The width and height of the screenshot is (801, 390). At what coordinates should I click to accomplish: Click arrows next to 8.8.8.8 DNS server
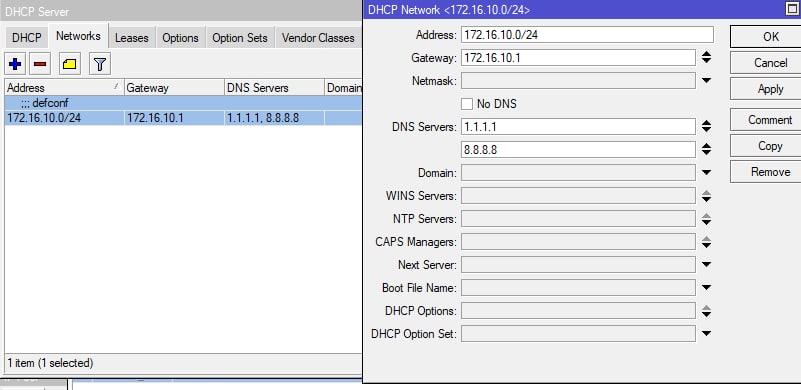tap(706, 149)
